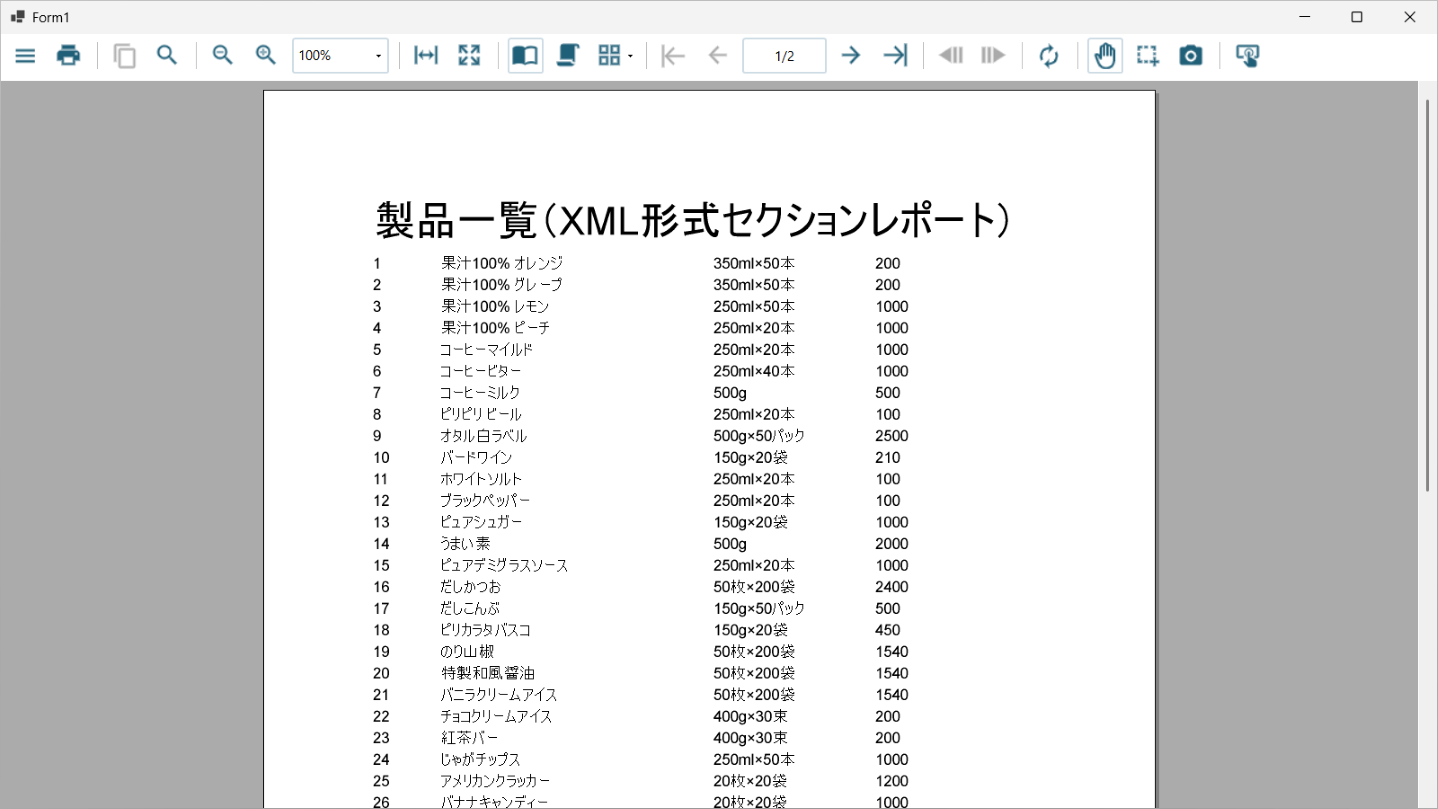This screenshot has width=1438, height=809.
Task: Go to the first page
Action: pos(674,56)
